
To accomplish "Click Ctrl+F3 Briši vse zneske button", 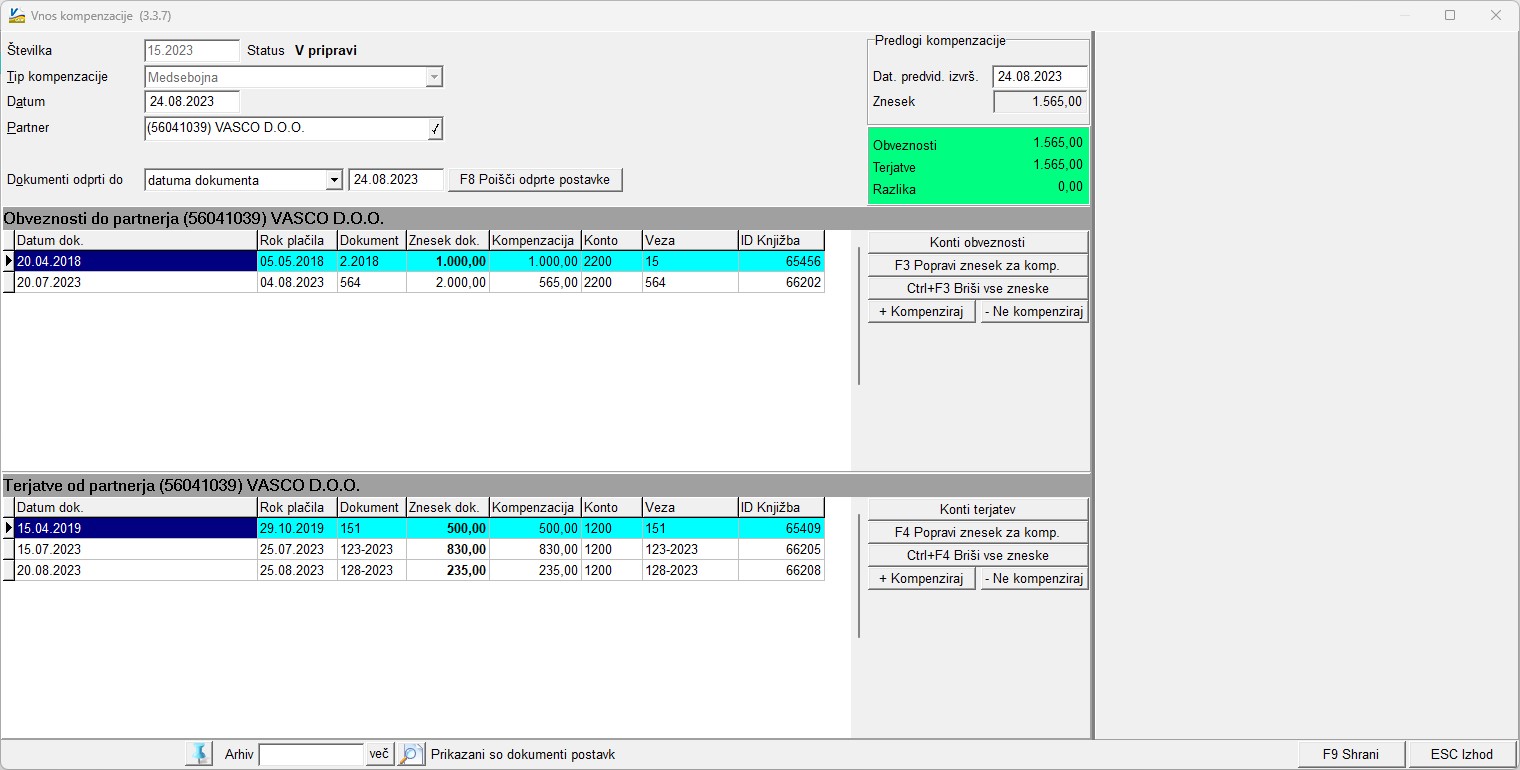I will tap(978, 288).
